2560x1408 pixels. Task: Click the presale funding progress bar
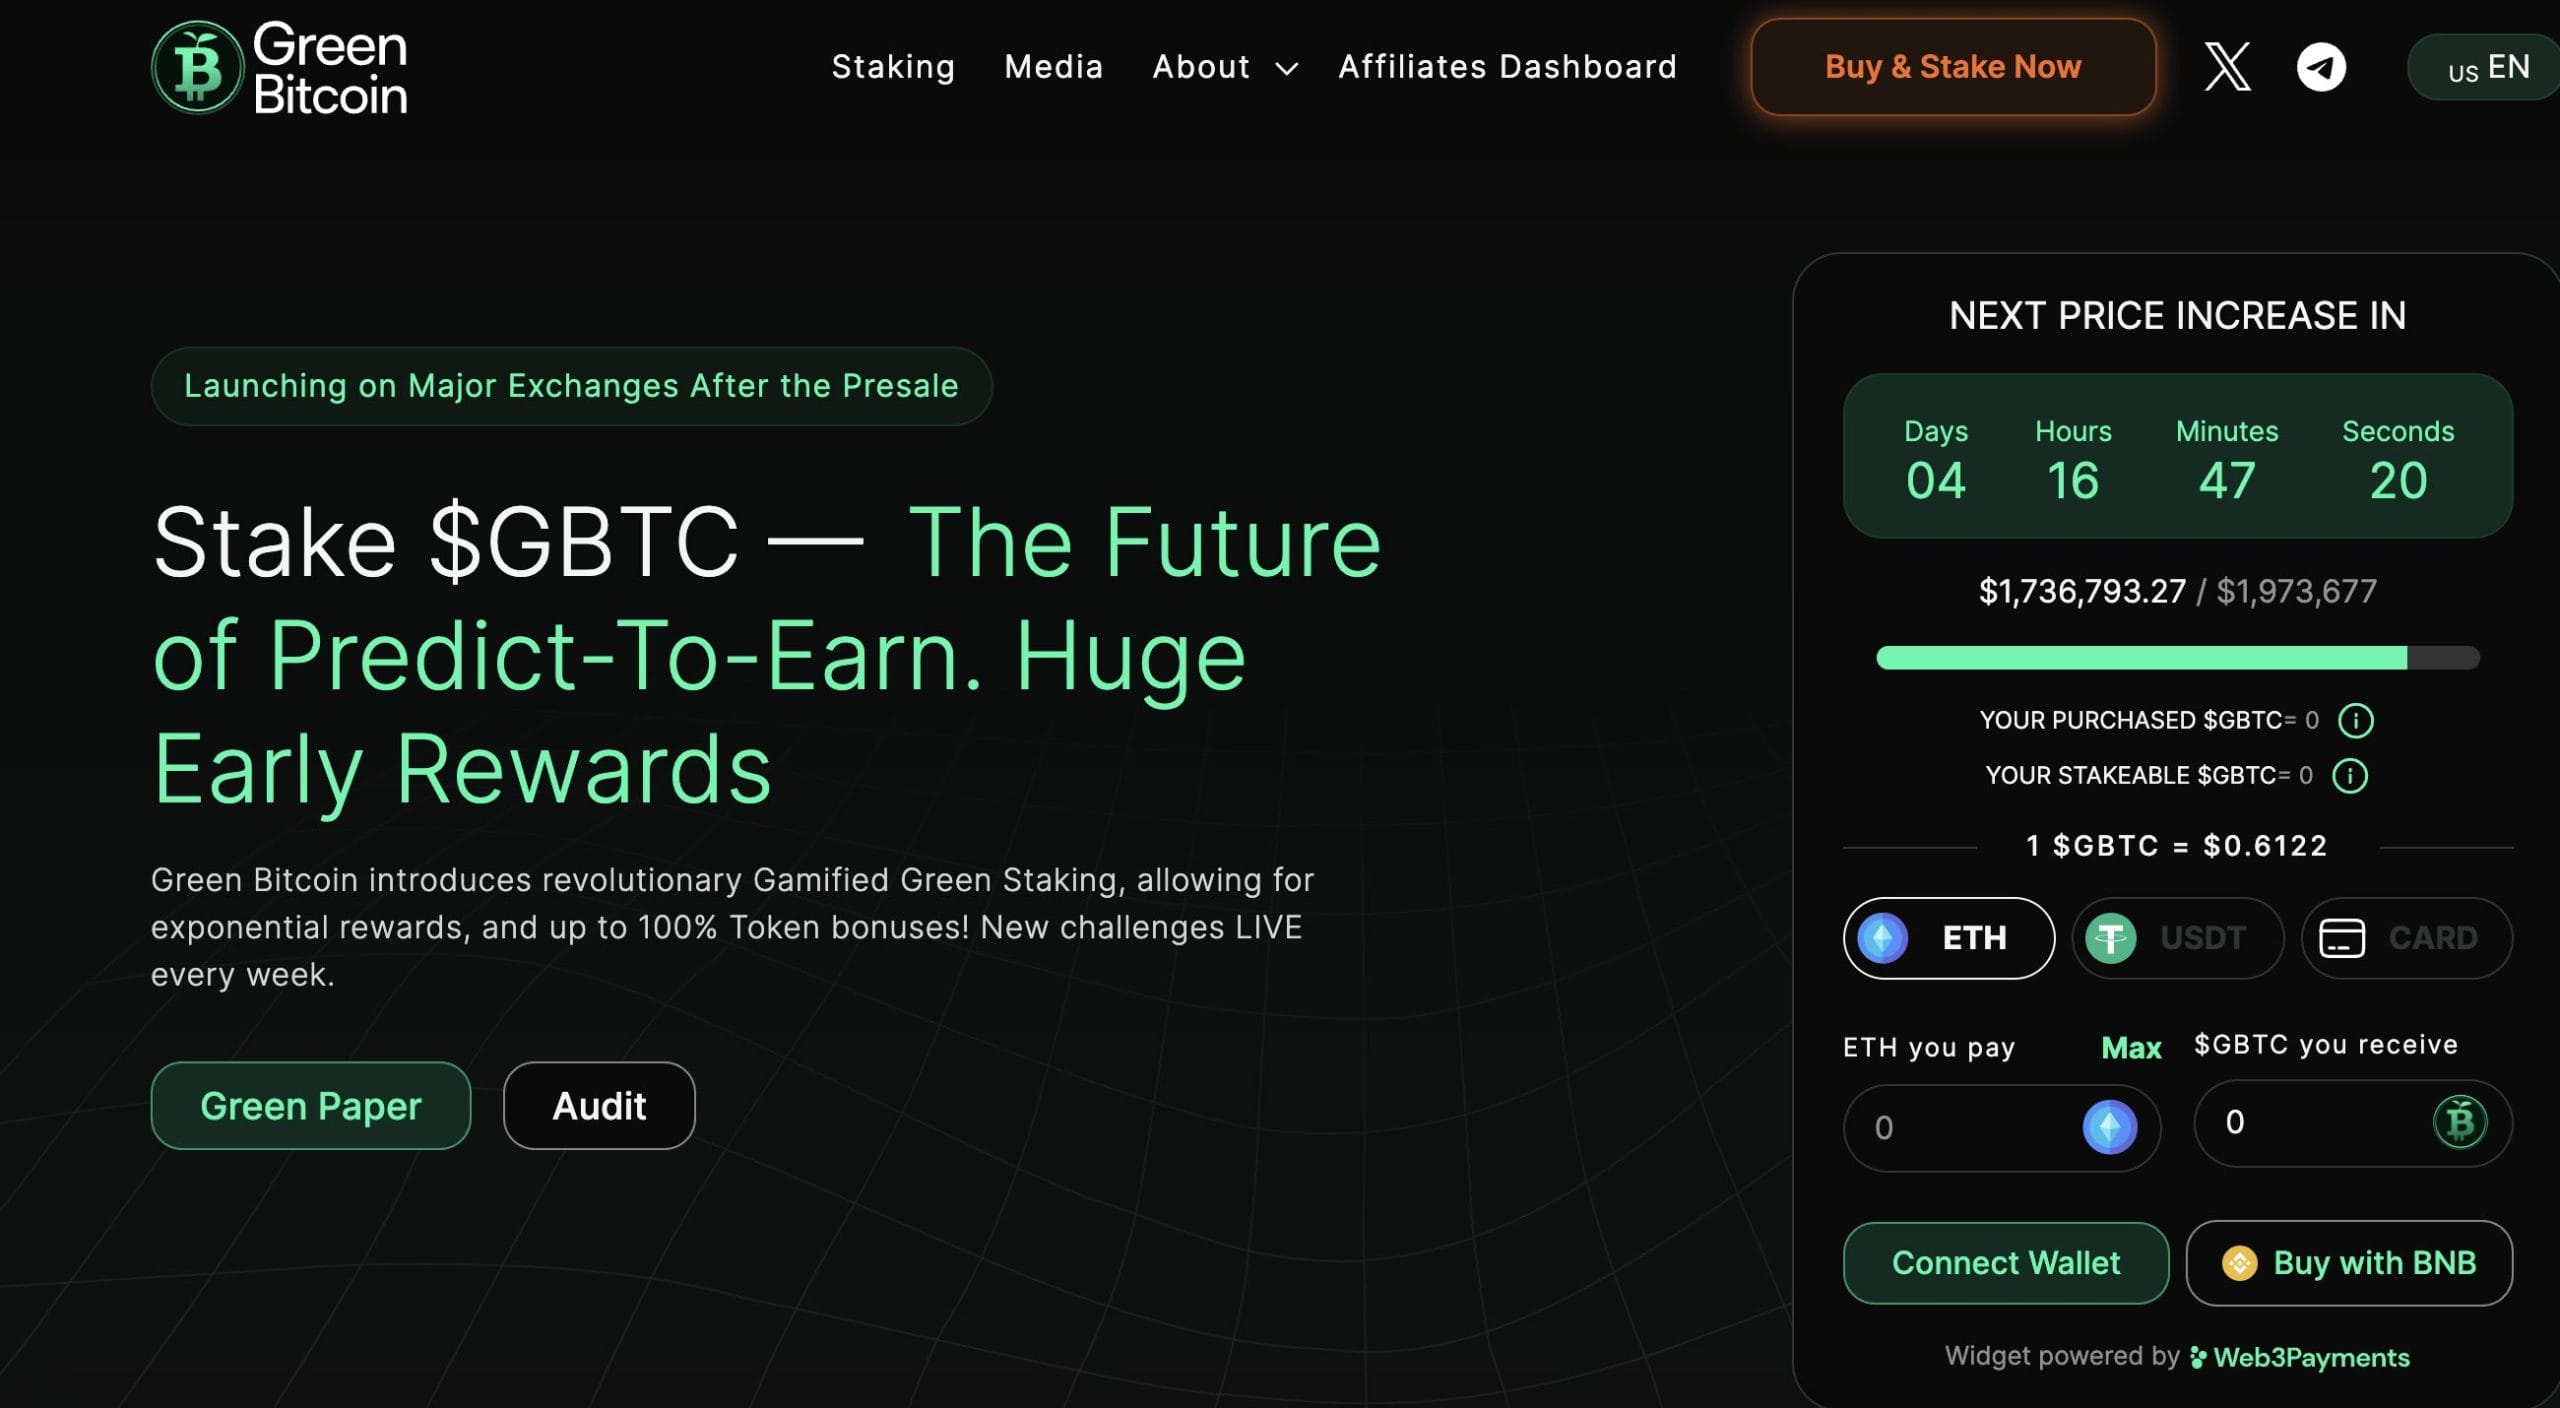[x=2177, y=657]
